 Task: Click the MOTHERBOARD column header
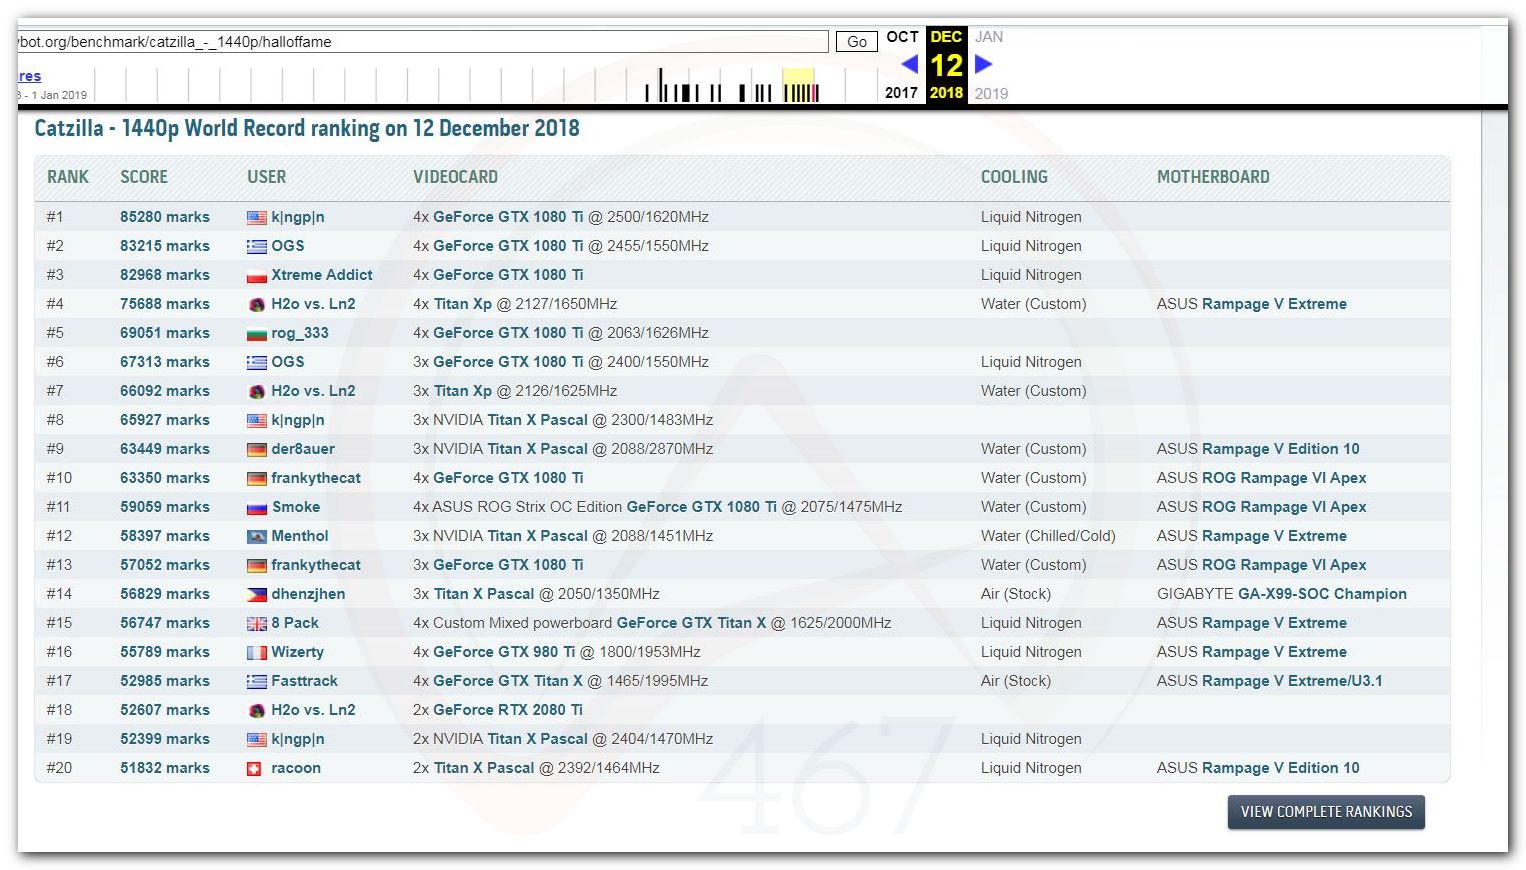[x=1213, y=177]
